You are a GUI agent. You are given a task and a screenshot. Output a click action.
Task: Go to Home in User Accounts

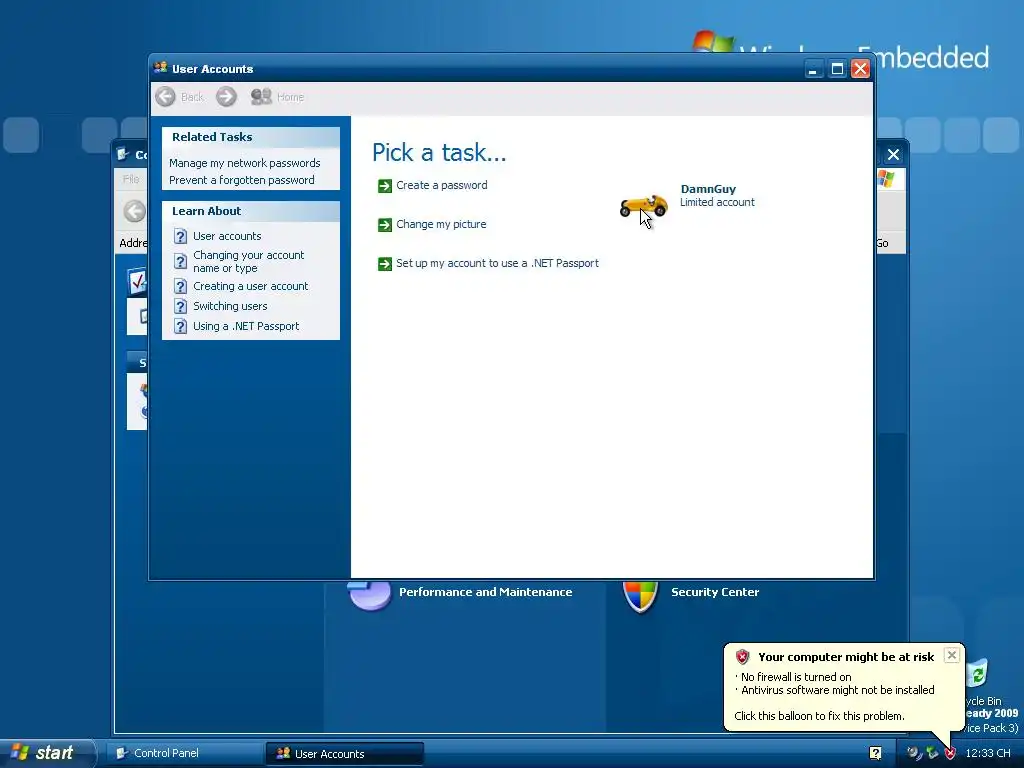pyautogui.click(x=278, y=97)
